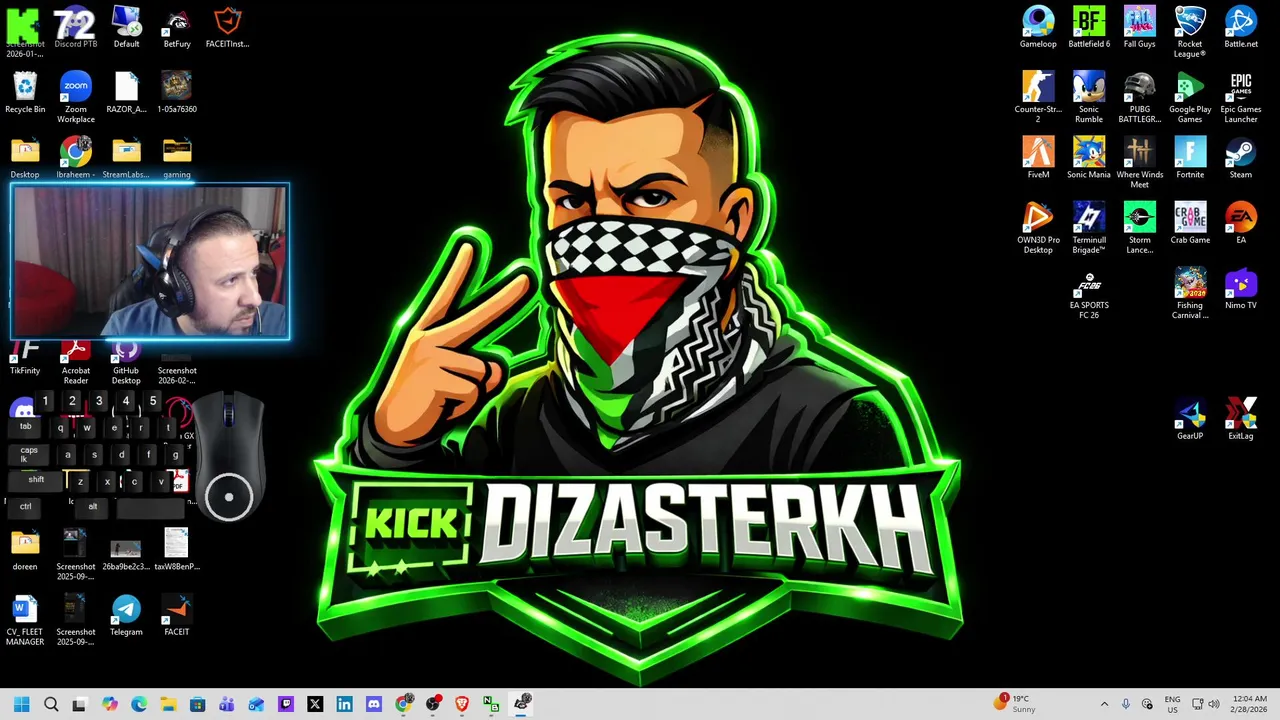Open Task View from the taskbar
The width and height of the screenshot is (1280, 720).
click(x=80, y=704)
